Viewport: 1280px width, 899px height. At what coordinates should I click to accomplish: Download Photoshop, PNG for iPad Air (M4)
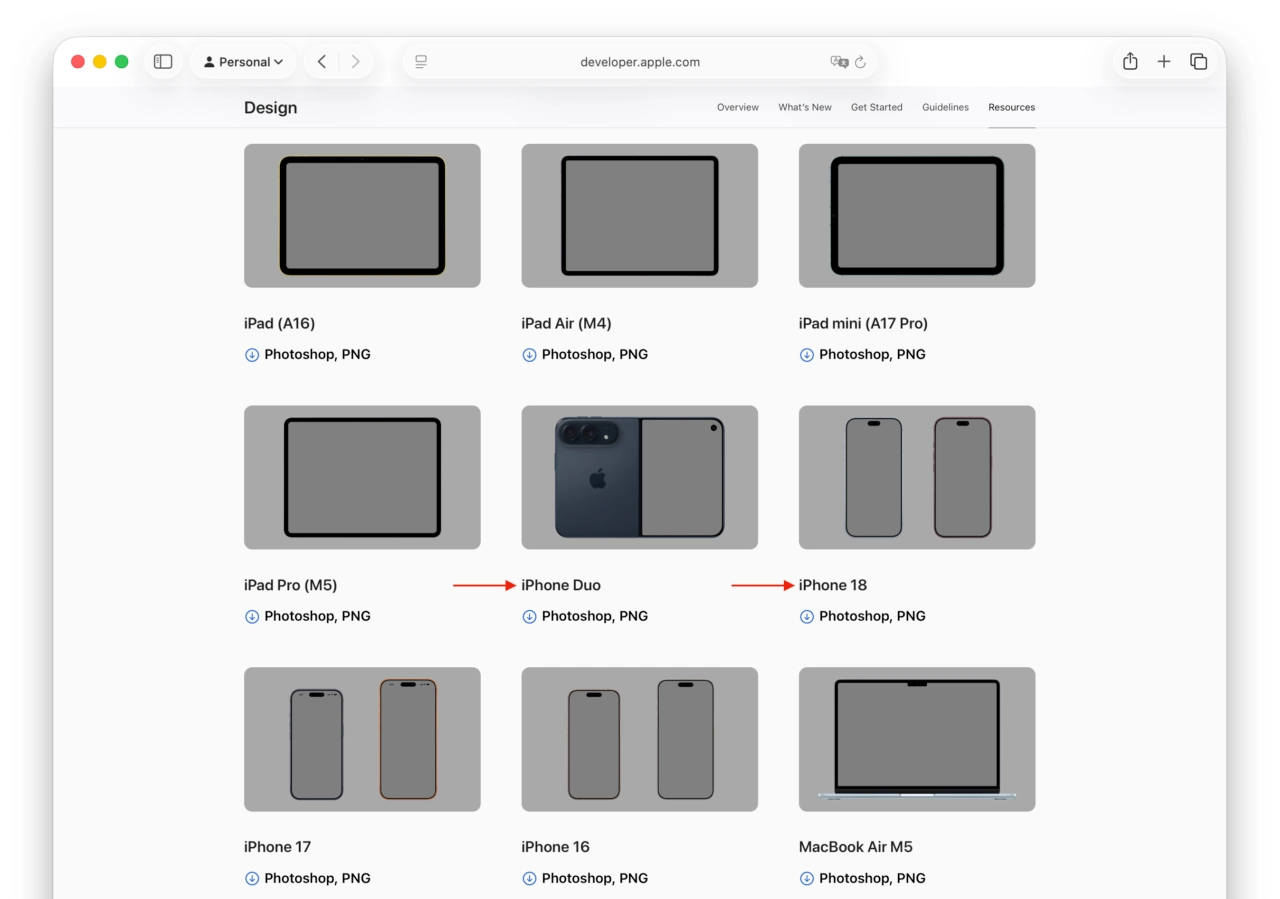pos(595,355)
